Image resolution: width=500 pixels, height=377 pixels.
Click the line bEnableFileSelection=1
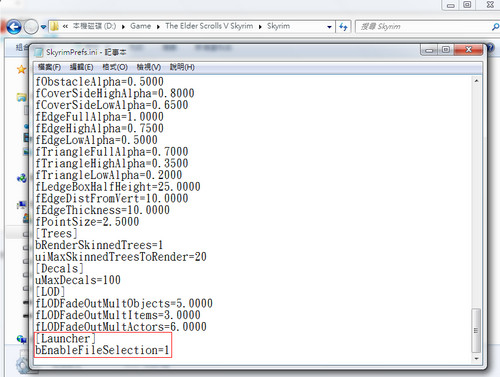(102, 350)
